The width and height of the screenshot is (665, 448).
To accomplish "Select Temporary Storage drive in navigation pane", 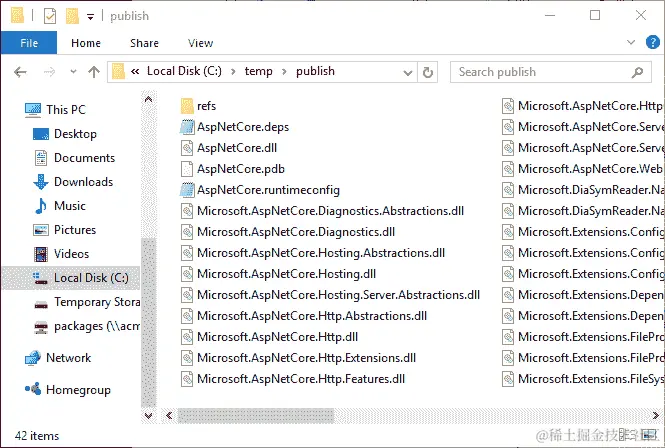I will tap(87, 302).
